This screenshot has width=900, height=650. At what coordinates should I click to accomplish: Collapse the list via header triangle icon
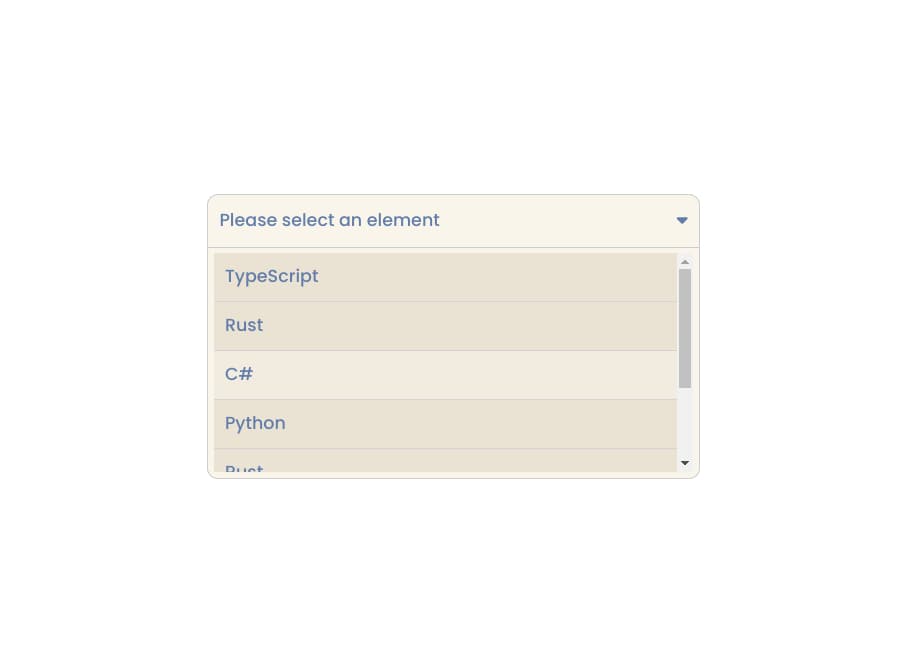pos(682,220)
